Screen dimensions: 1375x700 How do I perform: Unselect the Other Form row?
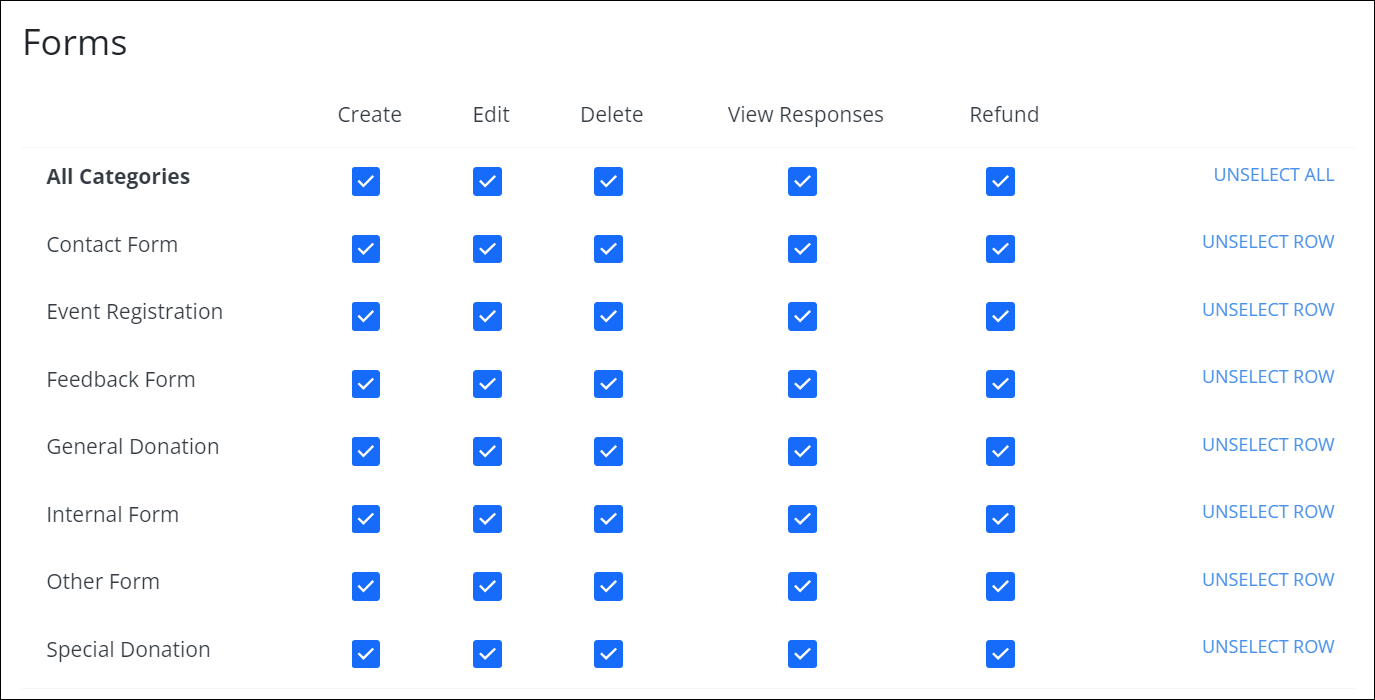click(x=1268, y=580)
